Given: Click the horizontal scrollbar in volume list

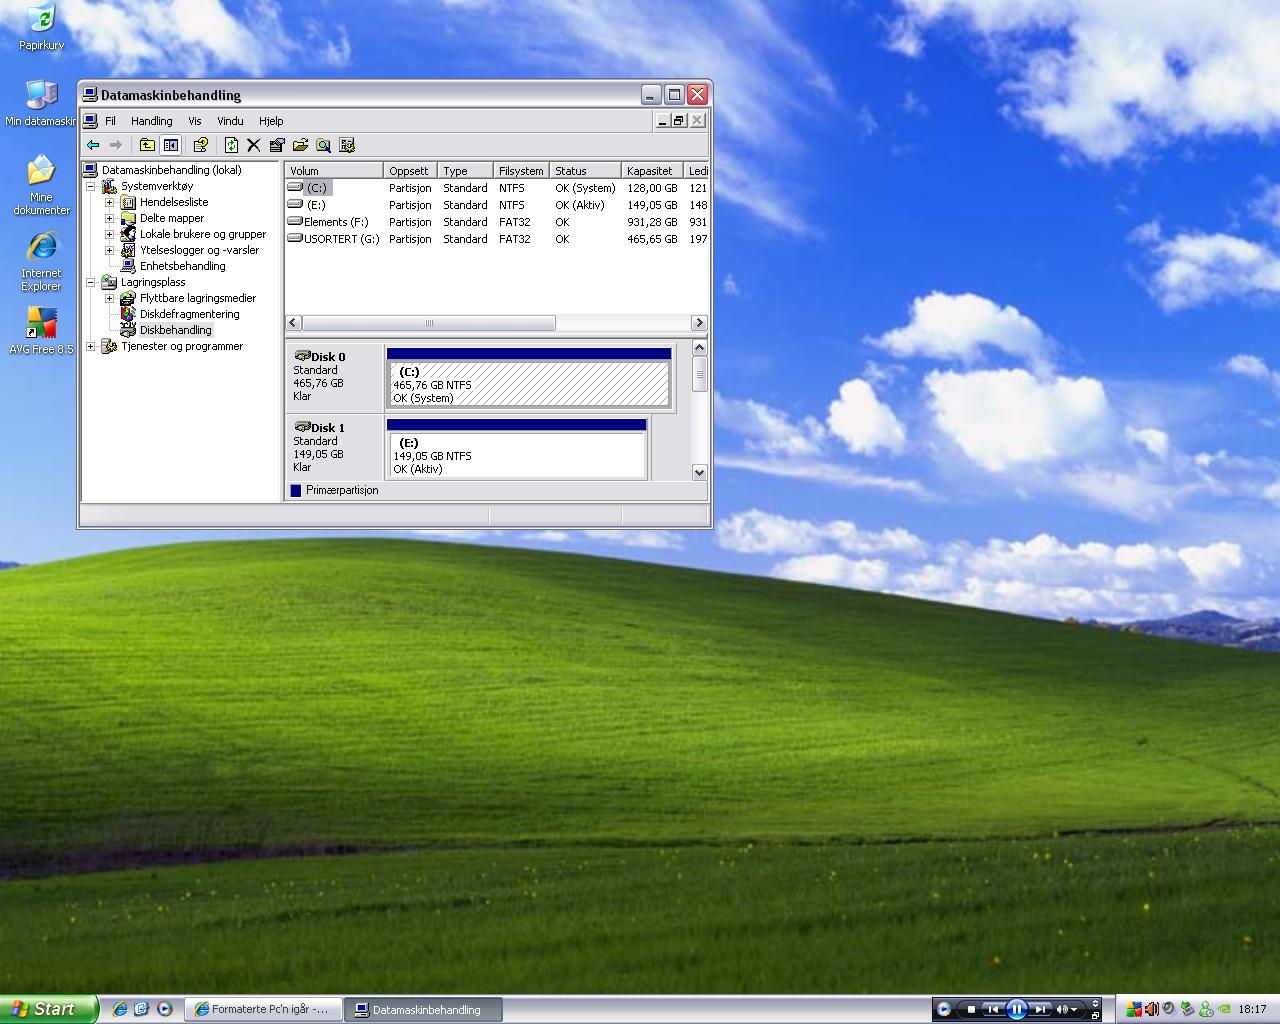Looking at the screenshot, I should 429,323.
